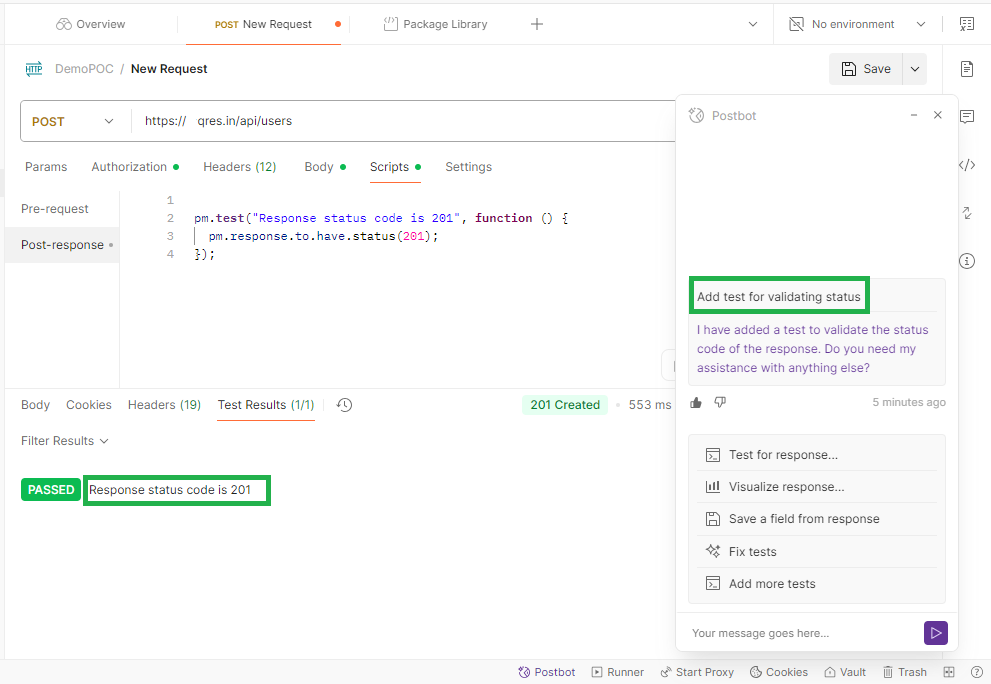
Task: Open the POST method dropdown
Action: point(74,120)
